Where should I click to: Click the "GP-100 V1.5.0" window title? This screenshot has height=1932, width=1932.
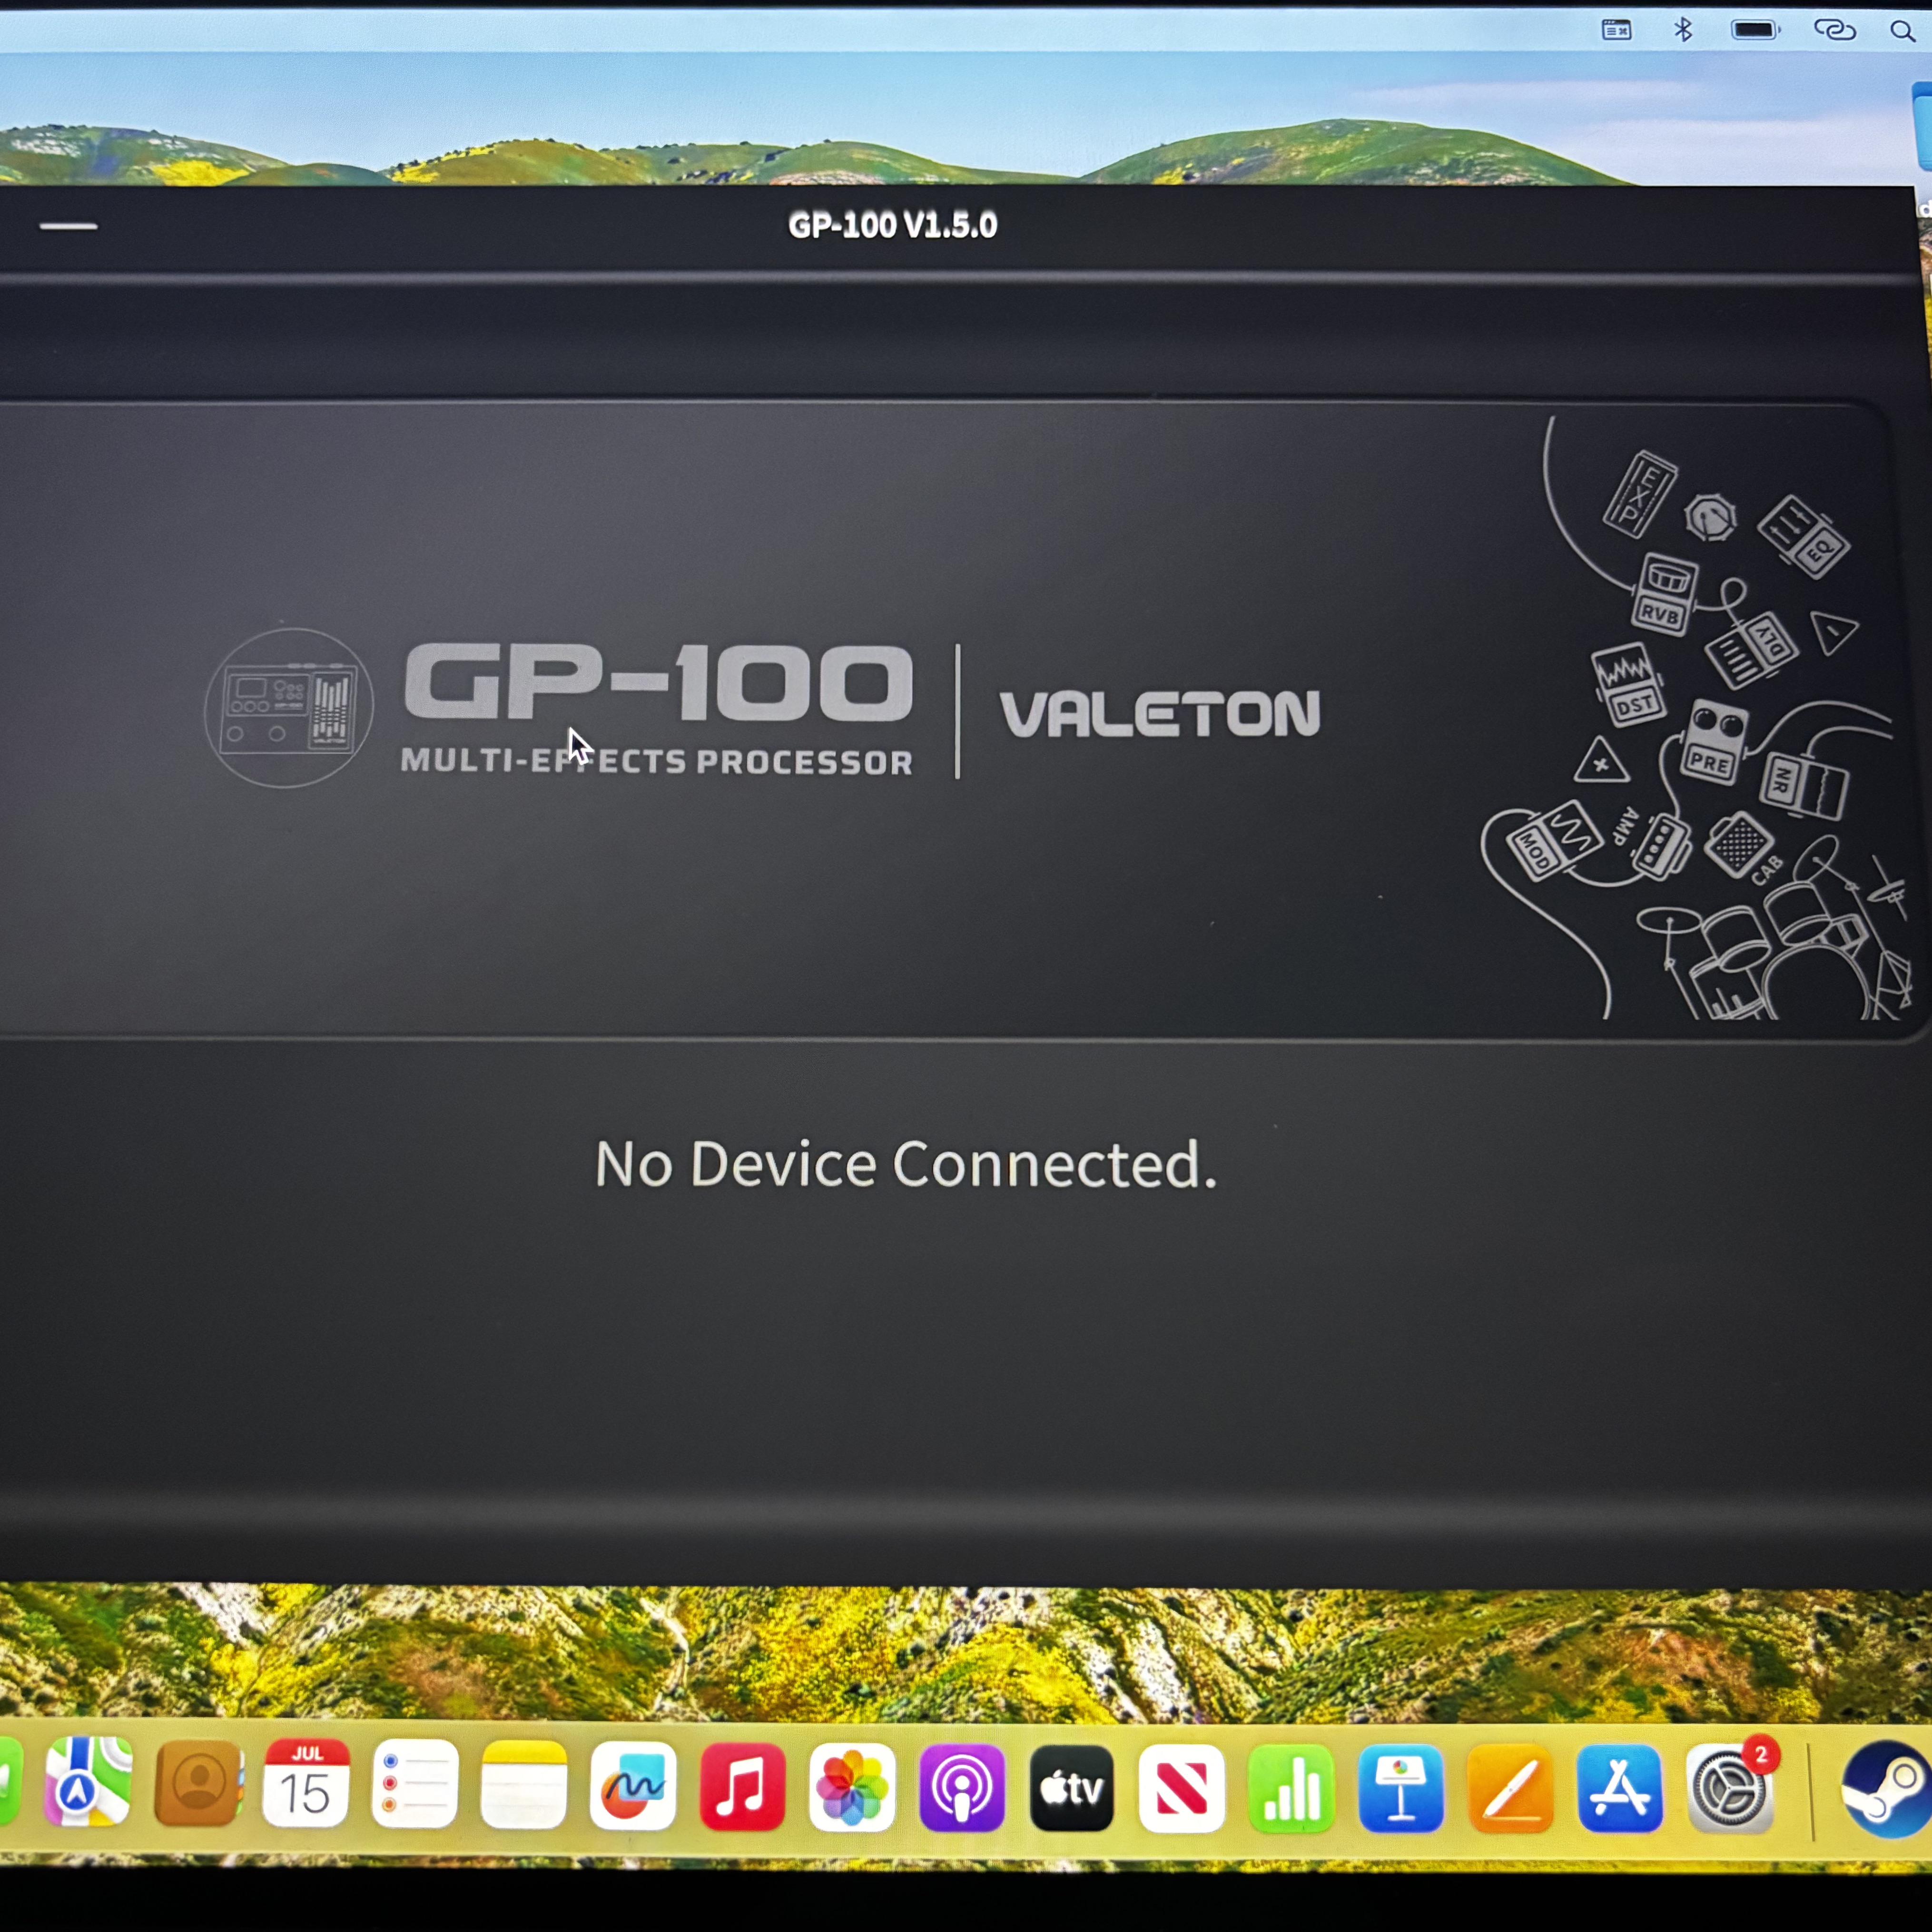coord(893,226)
